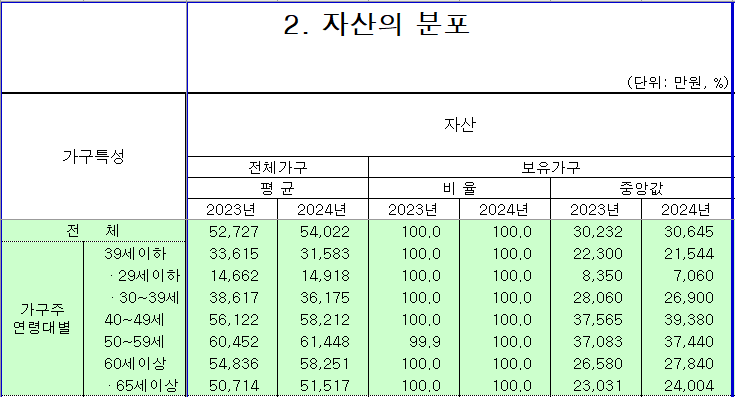This screenshot has width=735, height=397.
Task: Select the '가구특성' header cell
Action: tap(93, 156)
